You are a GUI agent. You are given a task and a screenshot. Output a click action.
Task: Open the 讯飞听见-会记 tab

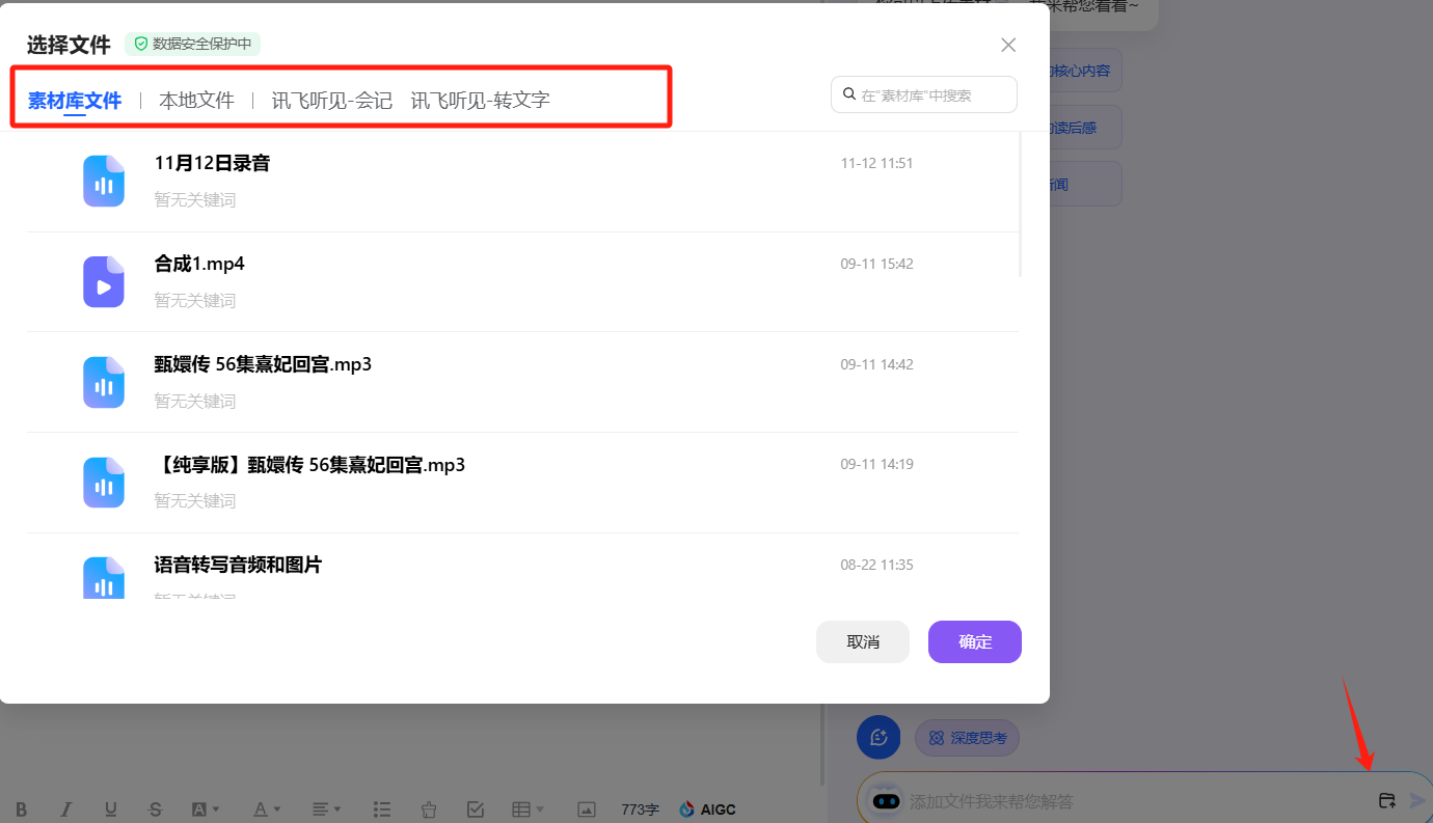click(332, 100)
